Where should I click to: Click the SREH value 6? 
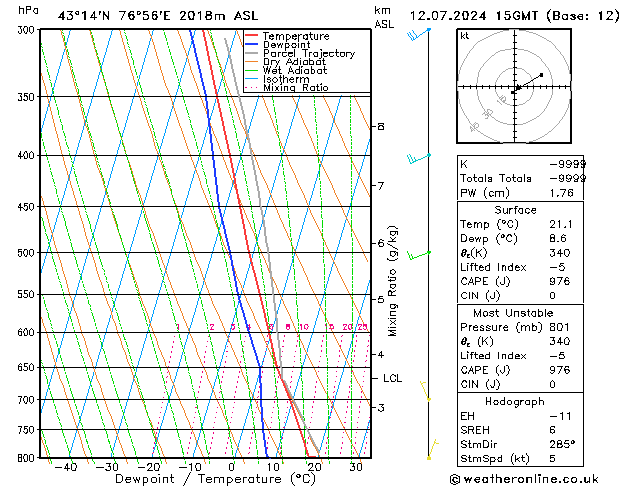(x=553, y=430)
